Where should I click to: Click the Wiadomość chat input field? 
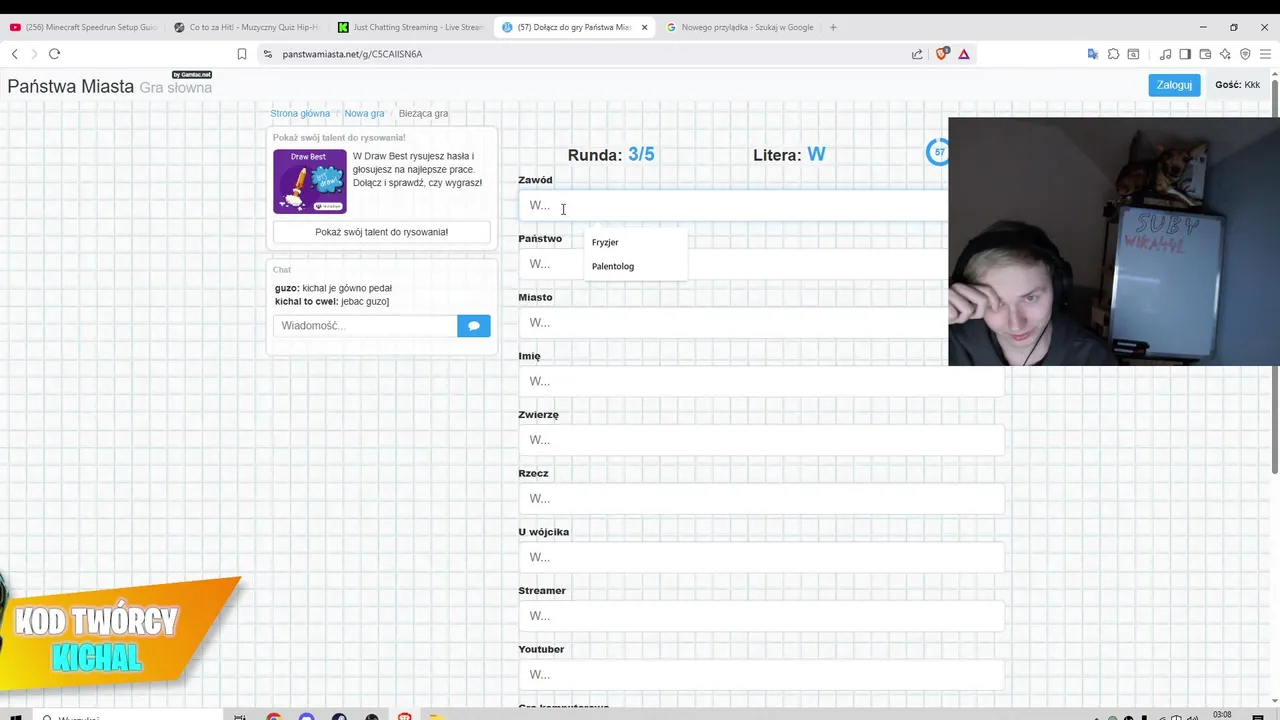tap(365, 326)
